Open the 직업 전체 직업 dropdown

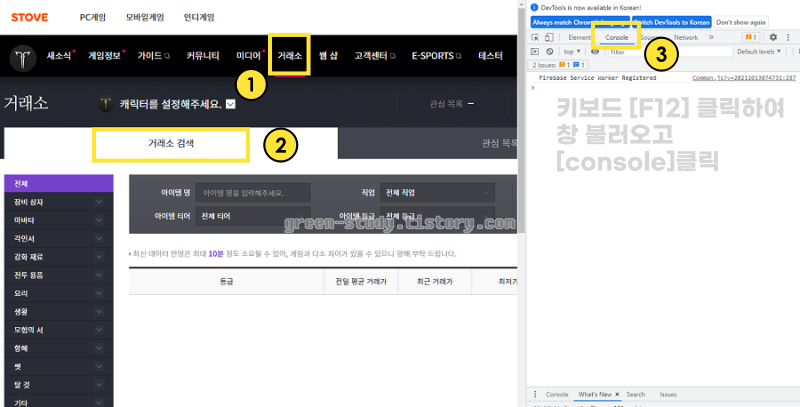(x=437, y=193)
